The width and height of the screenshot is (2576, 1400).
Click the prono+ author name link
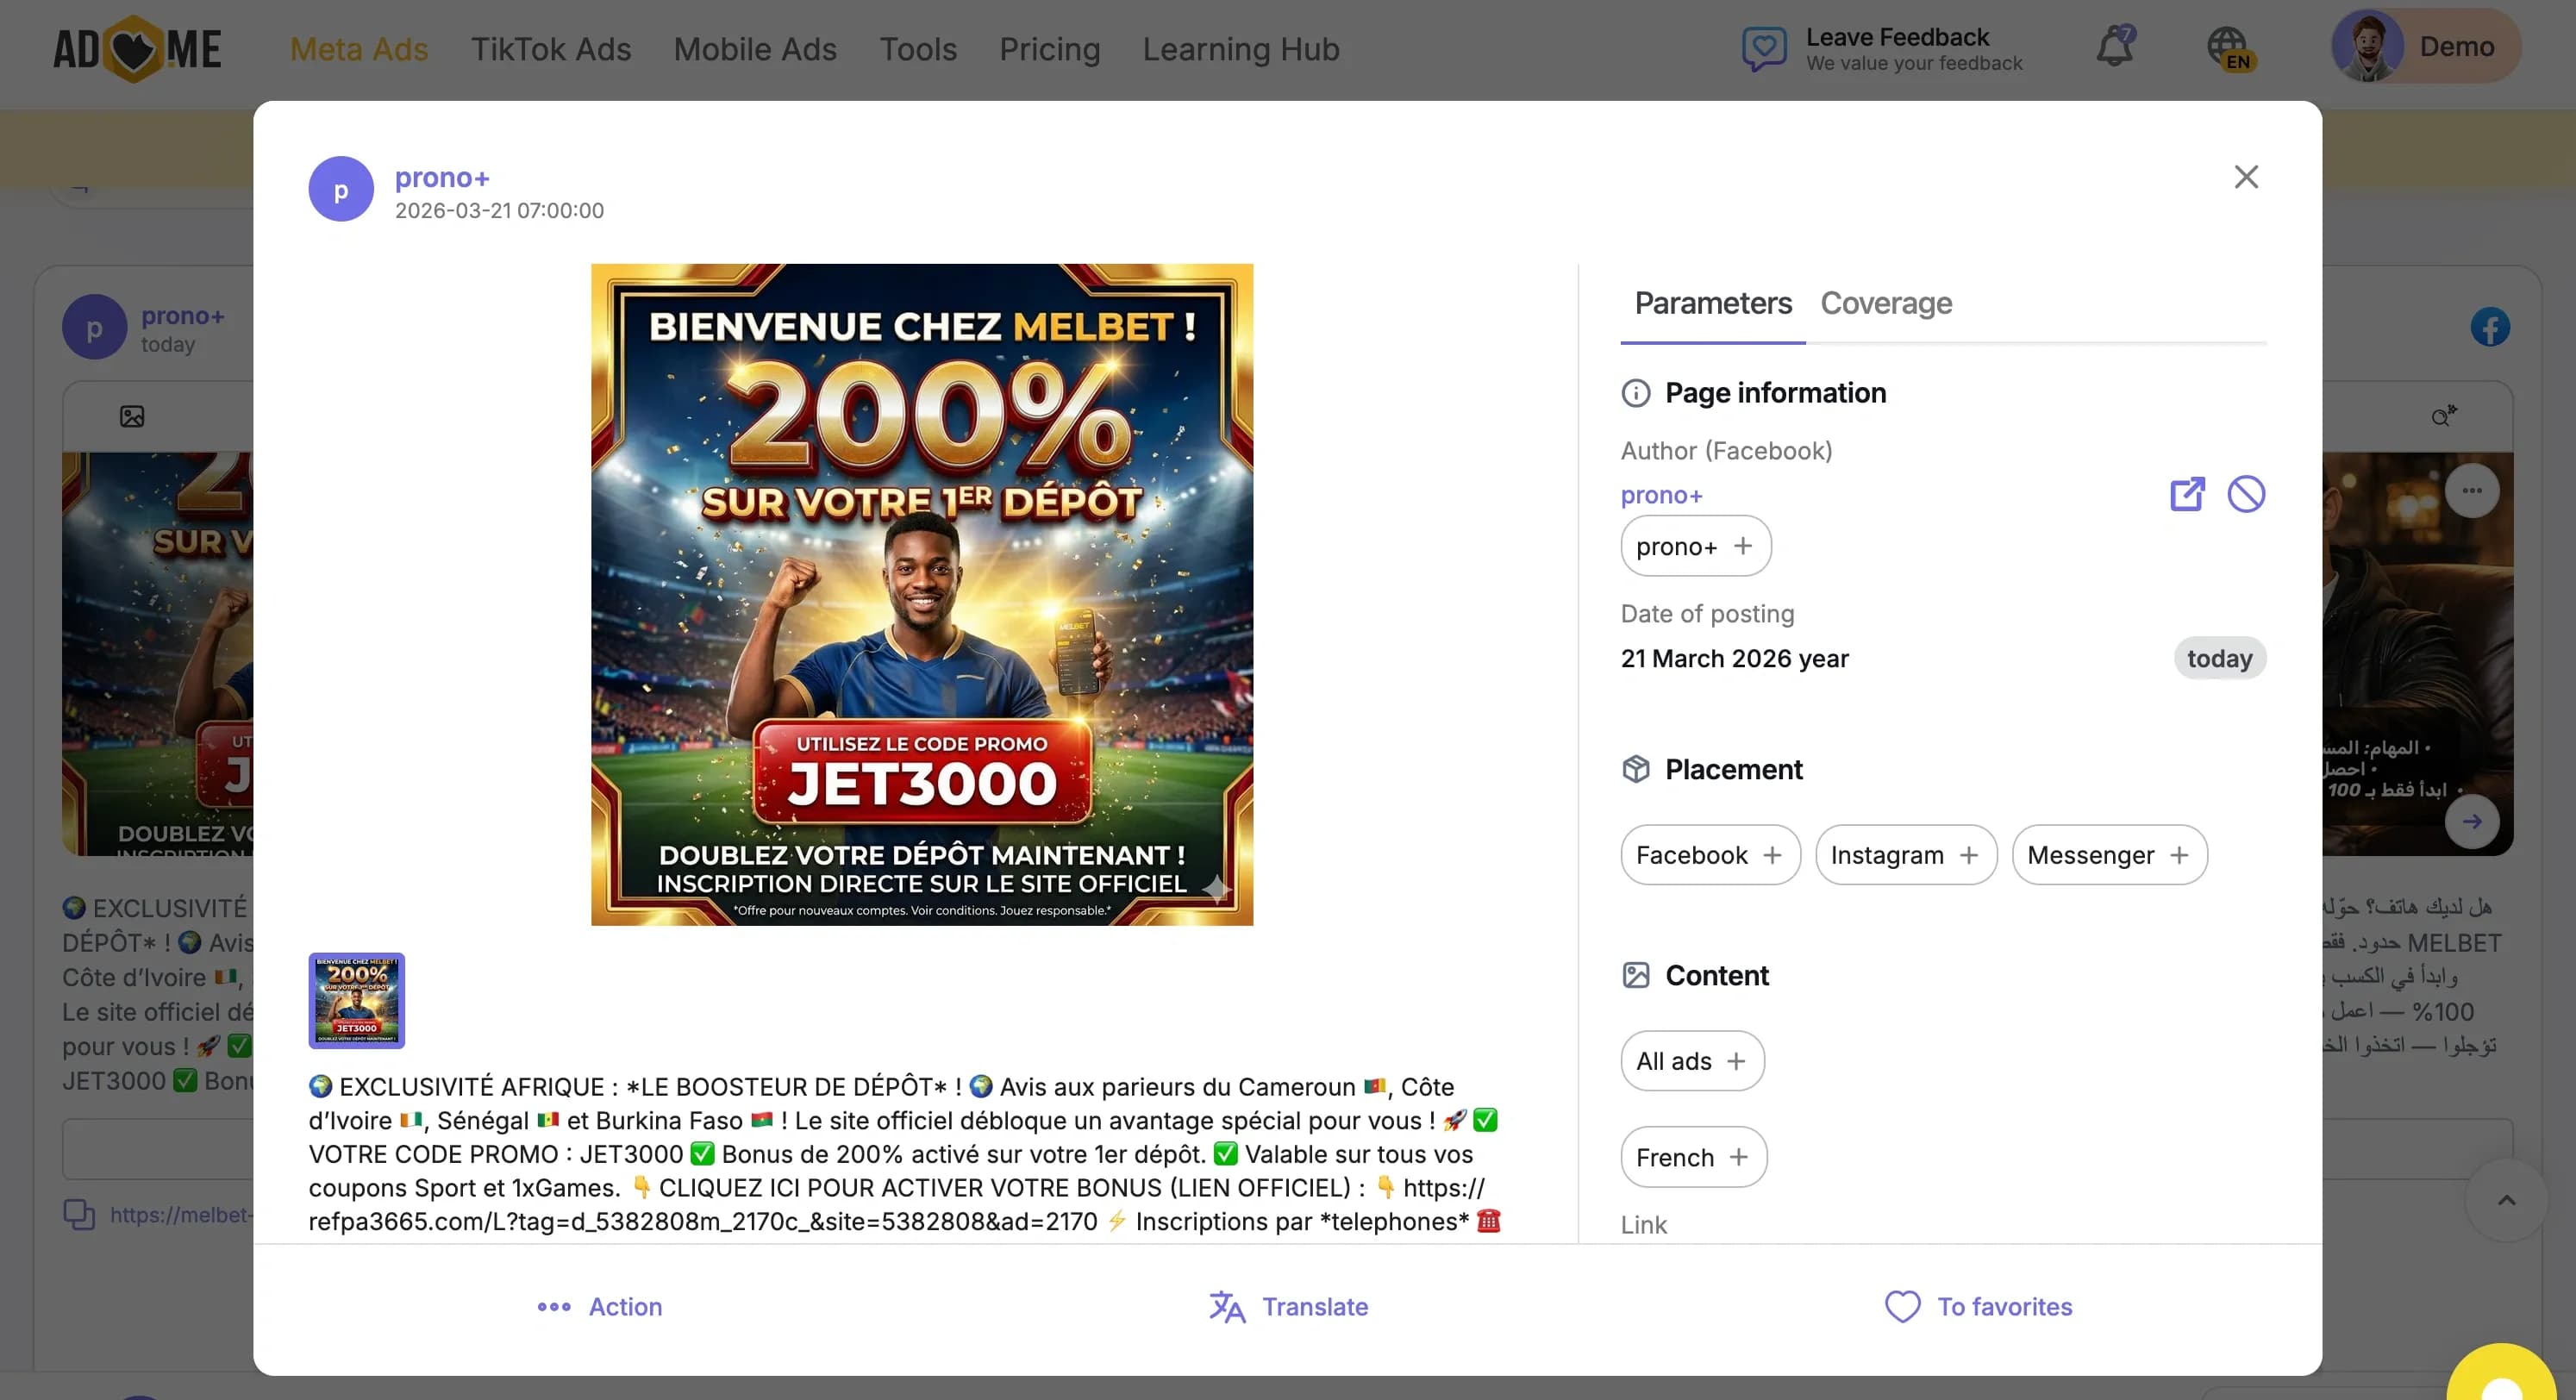click(x=1661, y=495)
